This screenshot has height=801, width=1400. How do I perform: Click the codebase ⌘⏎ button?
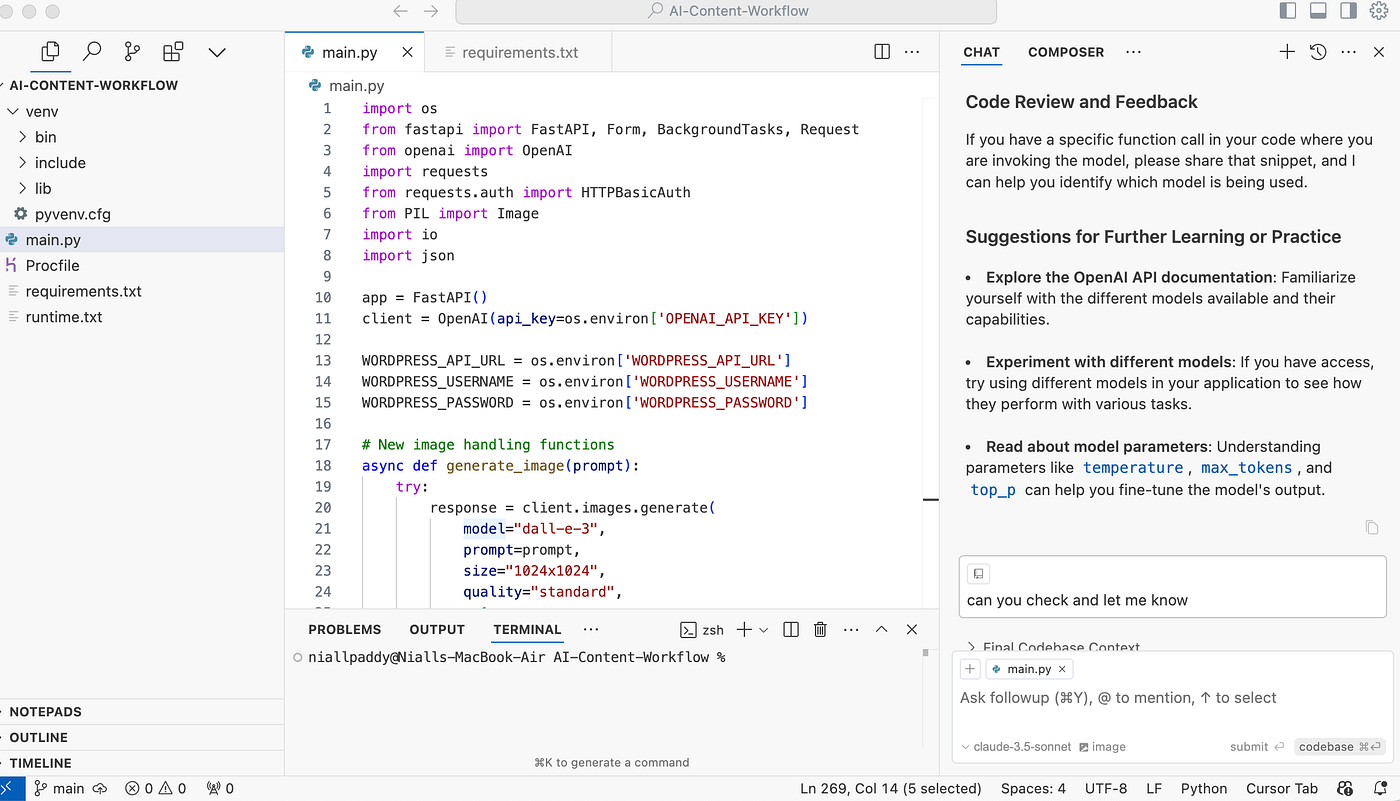[1339, 746]
